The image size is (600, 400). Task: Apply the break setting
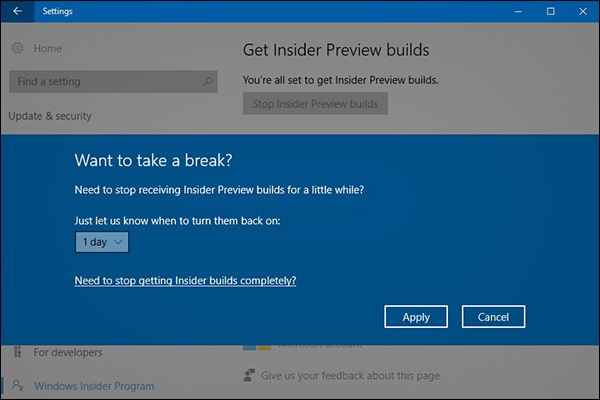click(416, 317)
